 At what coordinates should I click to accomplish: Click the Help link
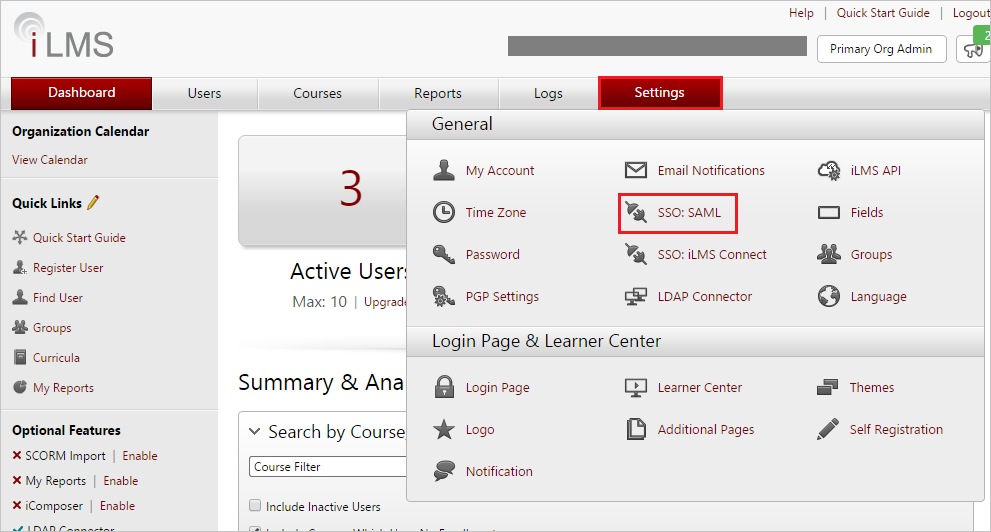801,13
